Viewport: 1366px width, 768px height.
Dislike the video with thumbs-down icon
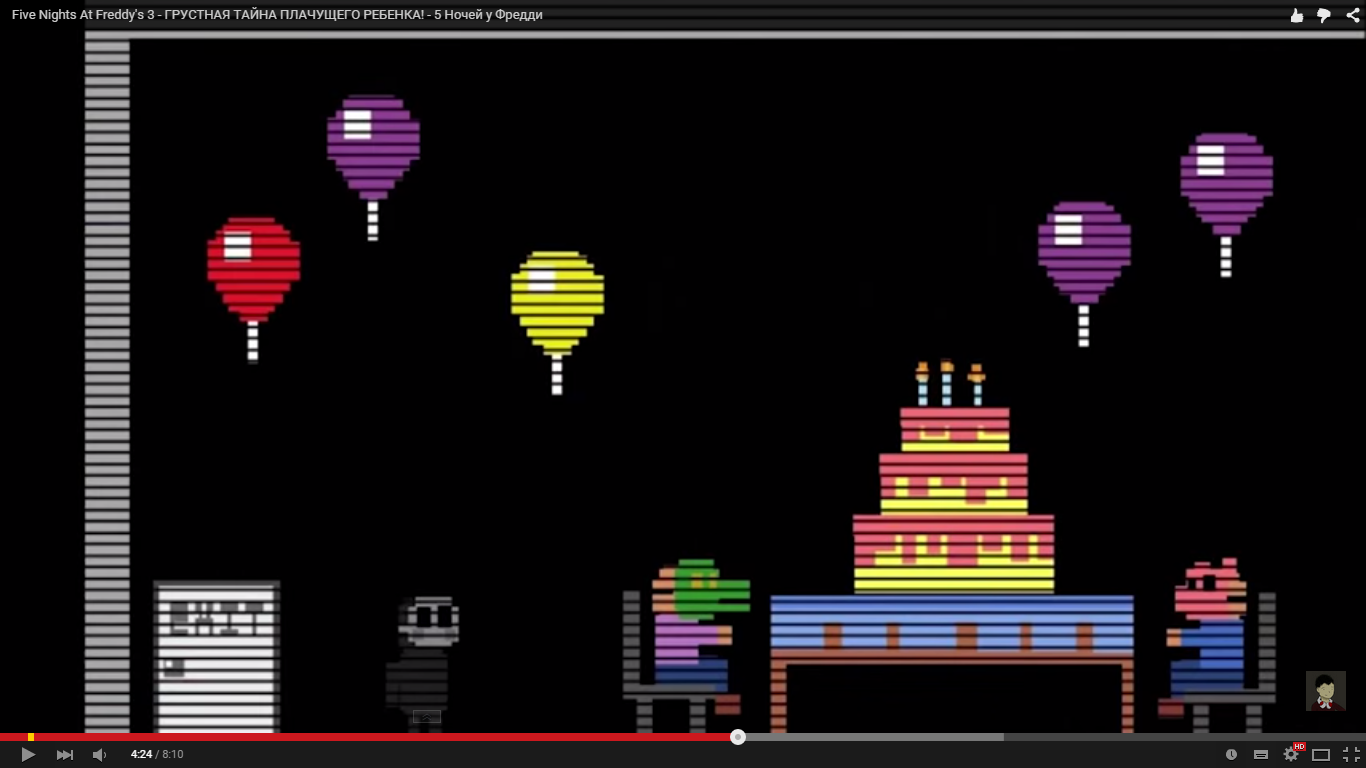pyautogui.click(x=1324, y=15)
